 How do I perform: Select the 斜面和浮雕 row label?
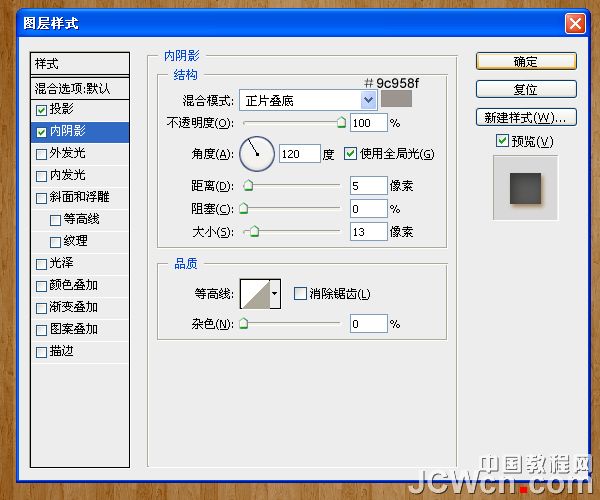80,197
